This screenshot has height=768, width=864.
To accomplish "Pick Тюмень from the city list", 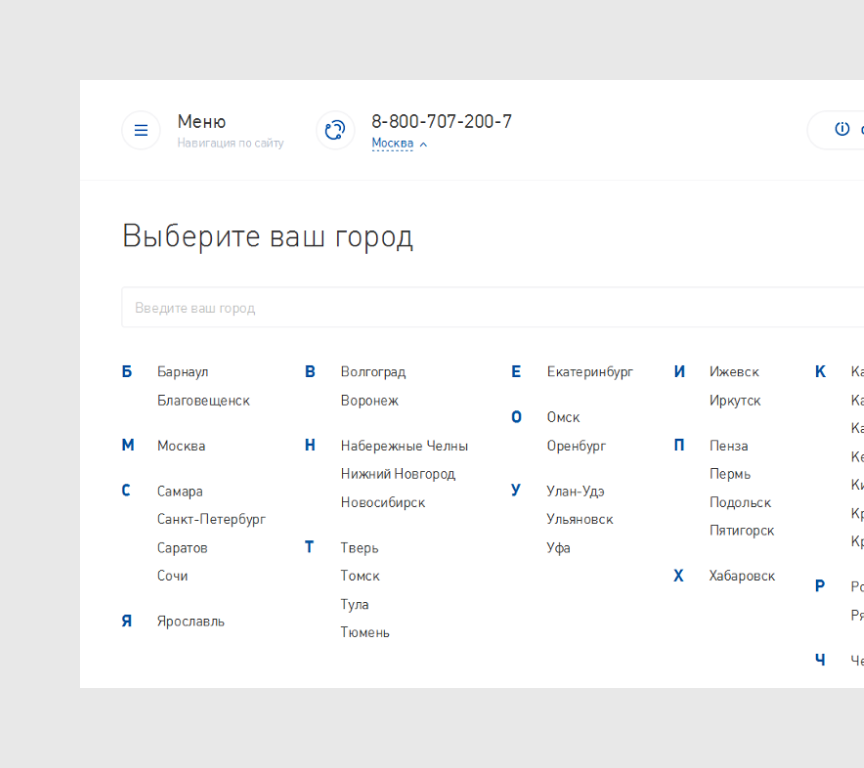I will tap(365, 632).
